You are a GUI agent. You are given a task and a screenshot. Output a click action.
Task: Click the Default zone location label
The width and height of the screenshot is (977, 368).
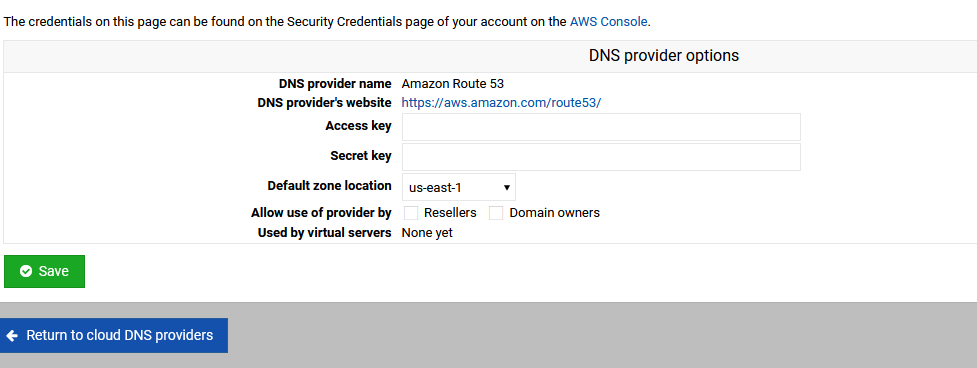(330, 186)
